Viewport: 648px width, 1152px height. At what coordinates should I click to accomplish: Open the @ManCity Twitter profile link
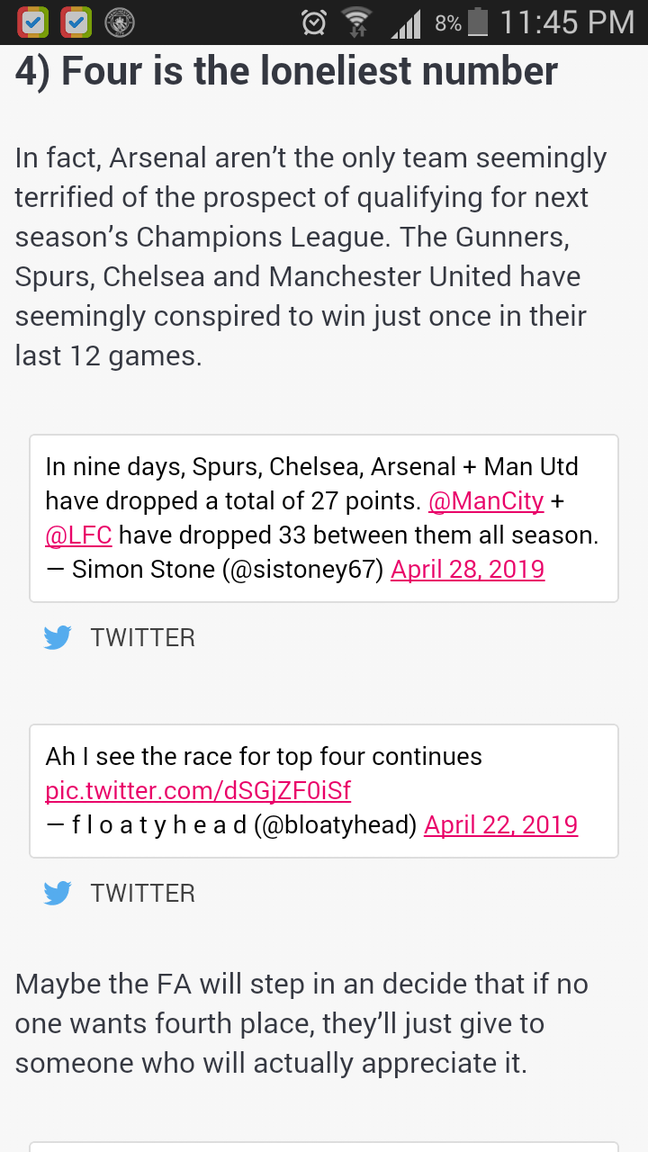click(485, 501)
